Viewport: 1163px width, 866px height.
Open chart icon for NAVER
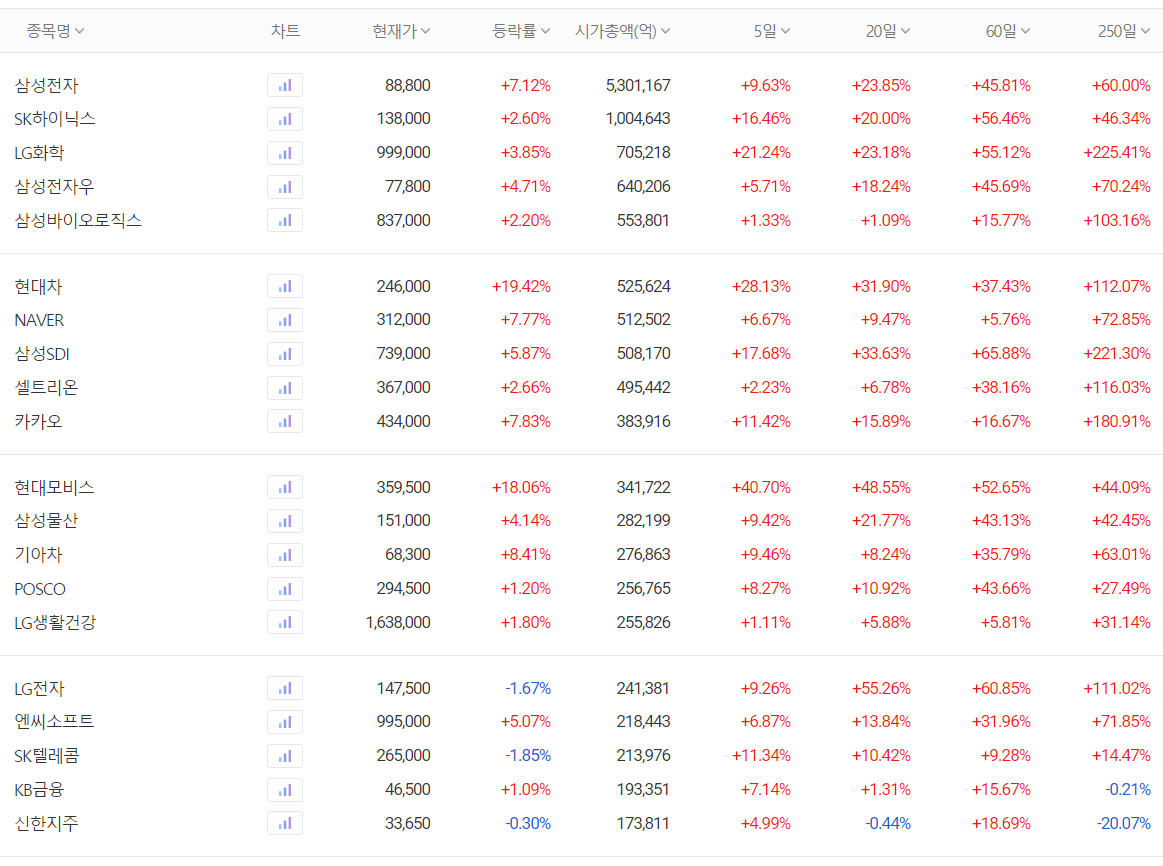click(x=285, y=320)
